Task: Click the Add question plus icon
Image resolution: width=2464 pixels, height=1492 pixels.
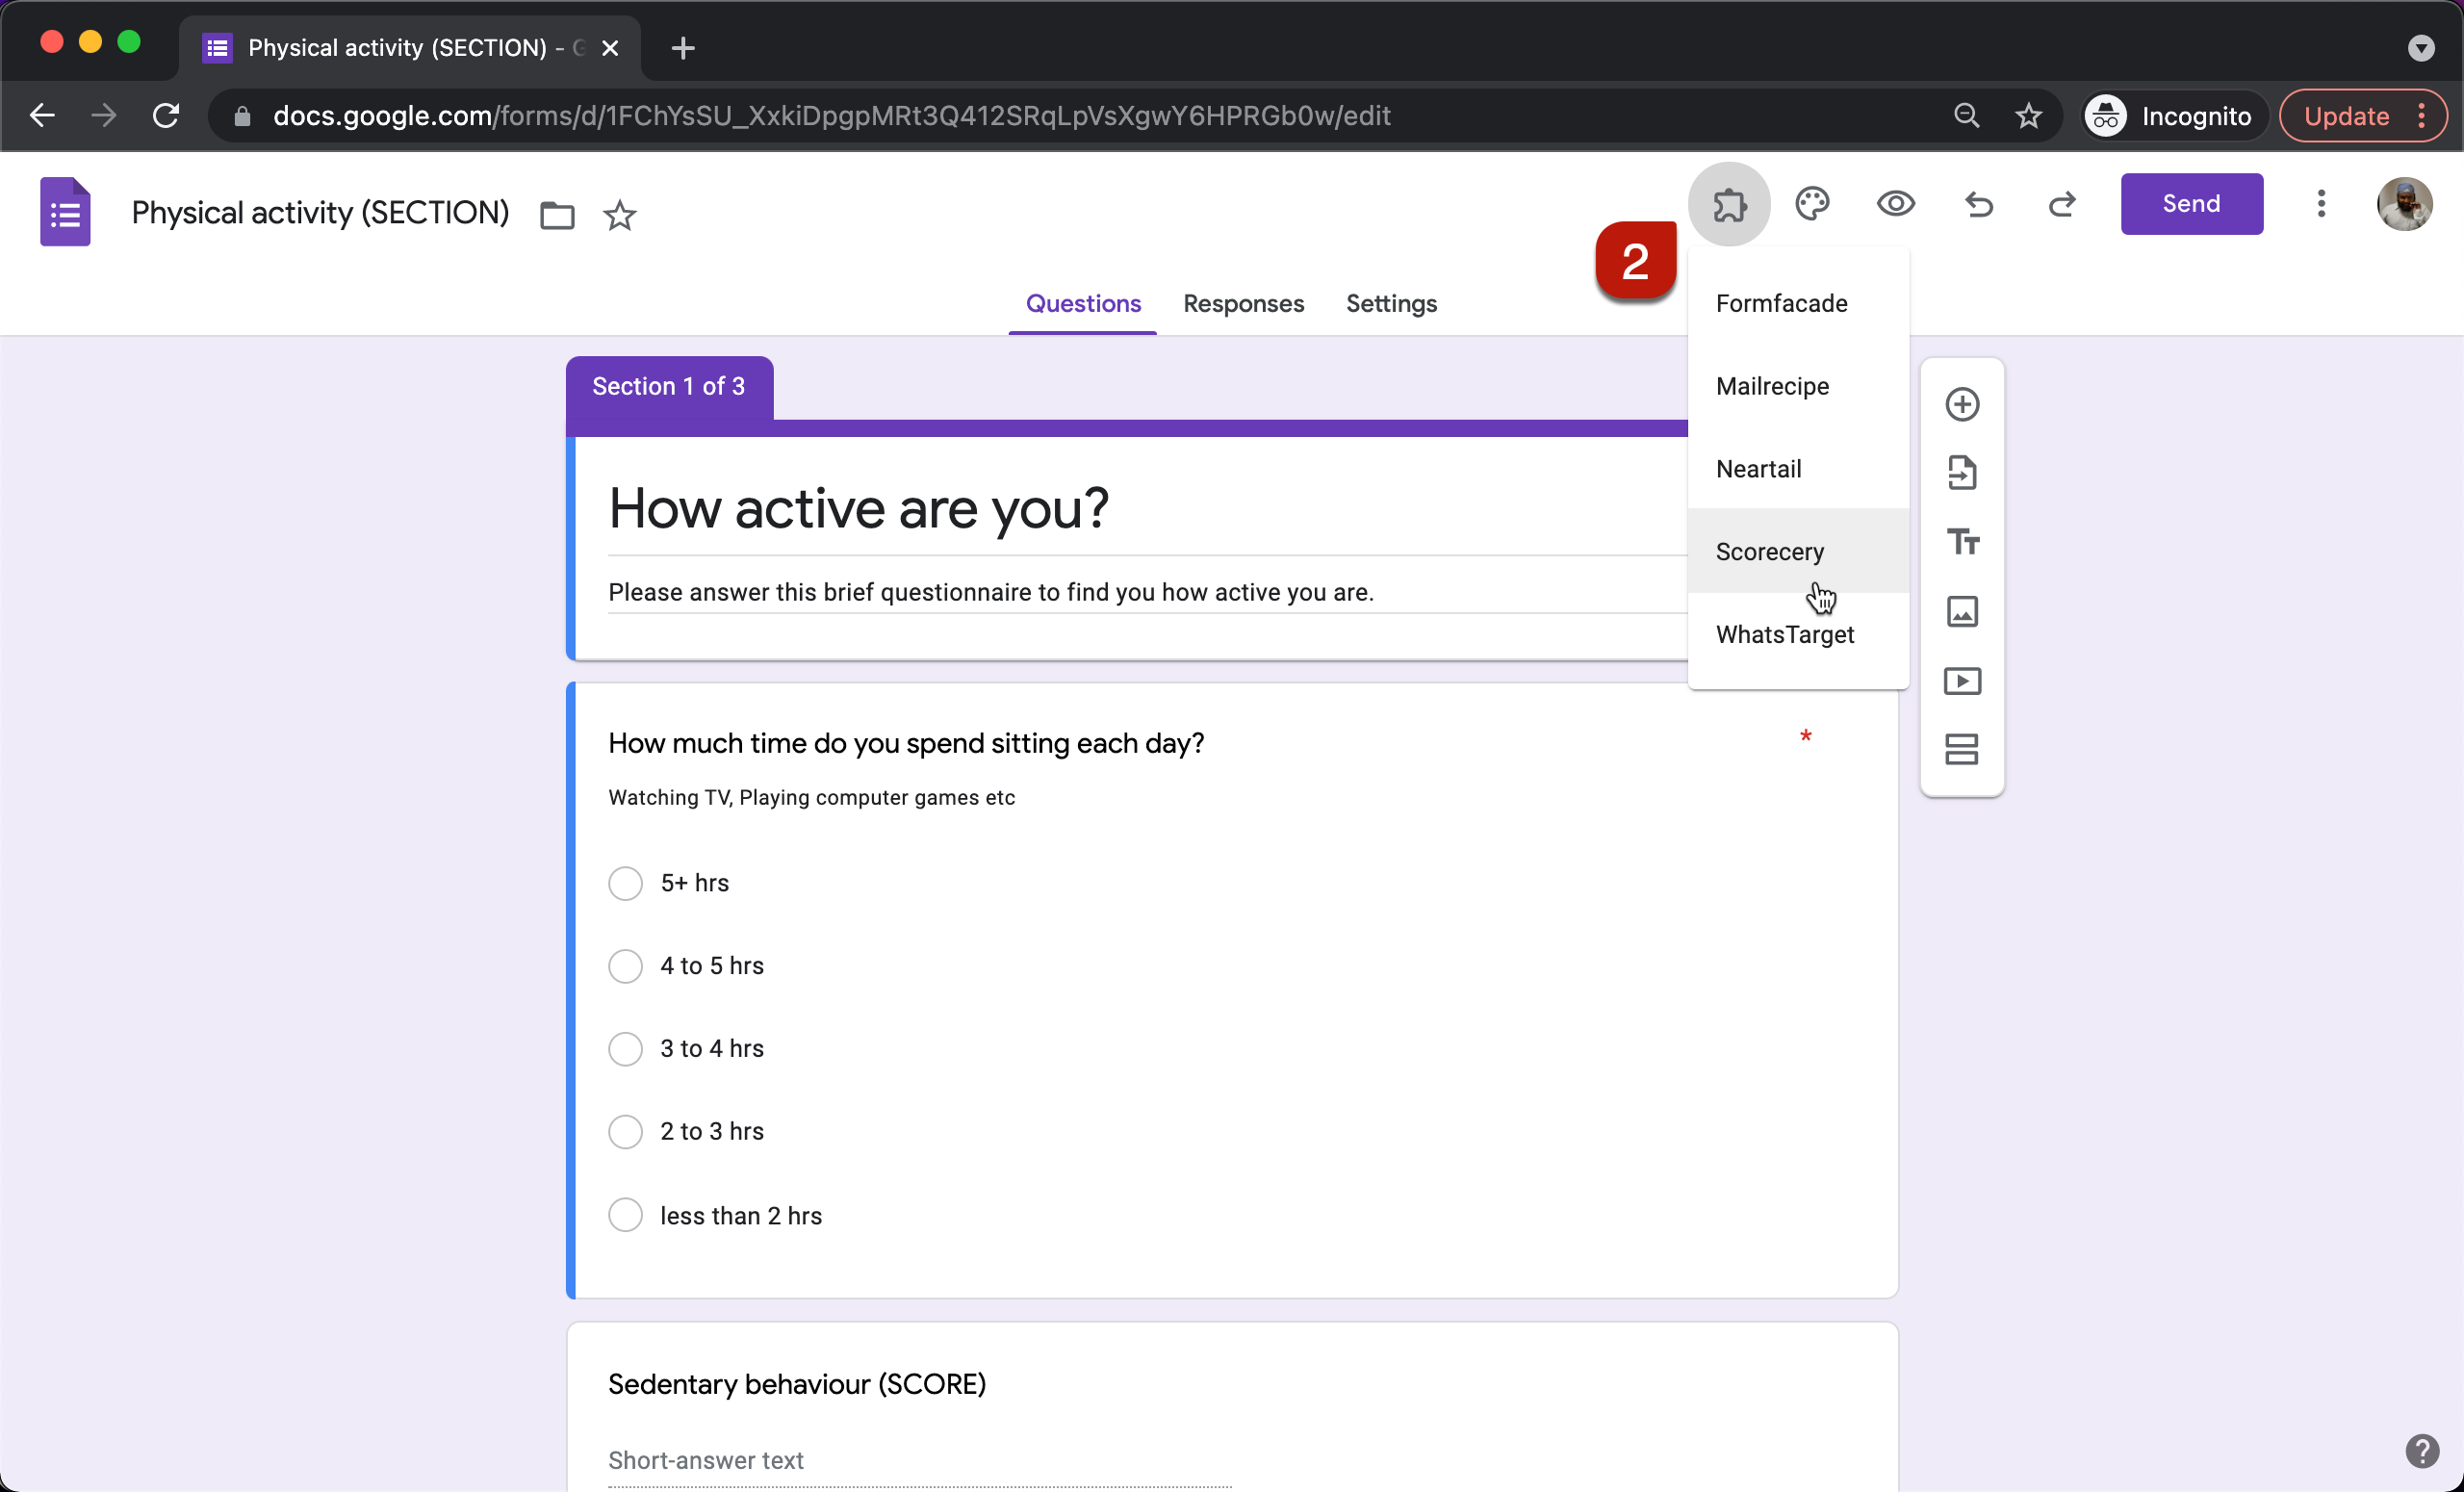Action: [1962, 405]
